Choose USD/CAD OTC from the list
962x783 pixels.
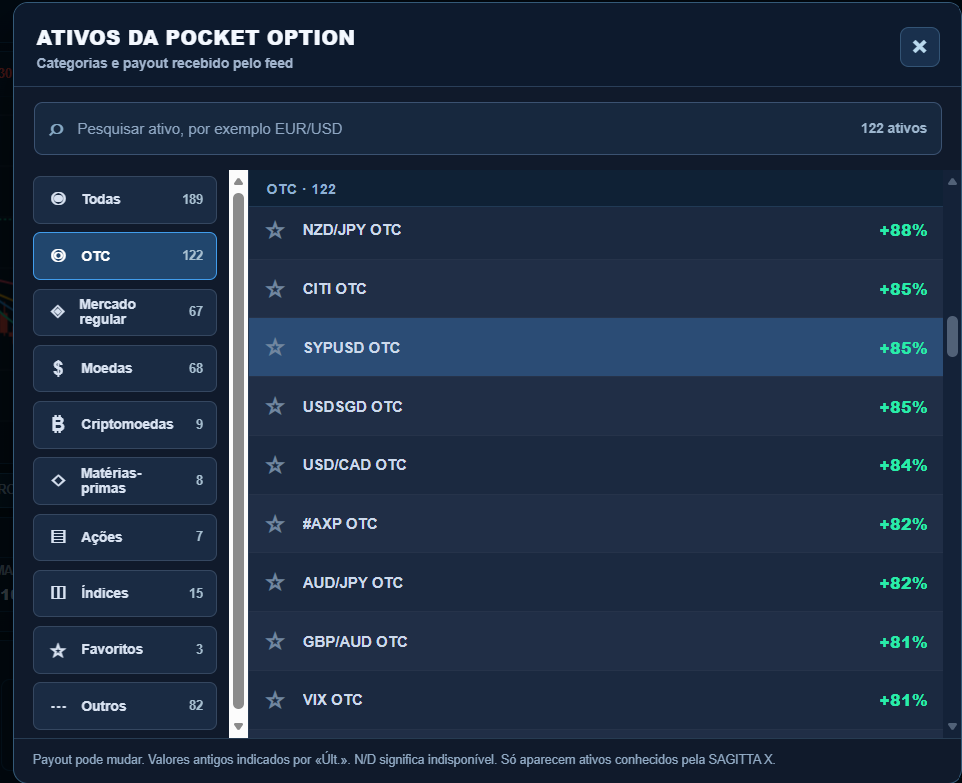pyautogui.click(x=595, y=465)
